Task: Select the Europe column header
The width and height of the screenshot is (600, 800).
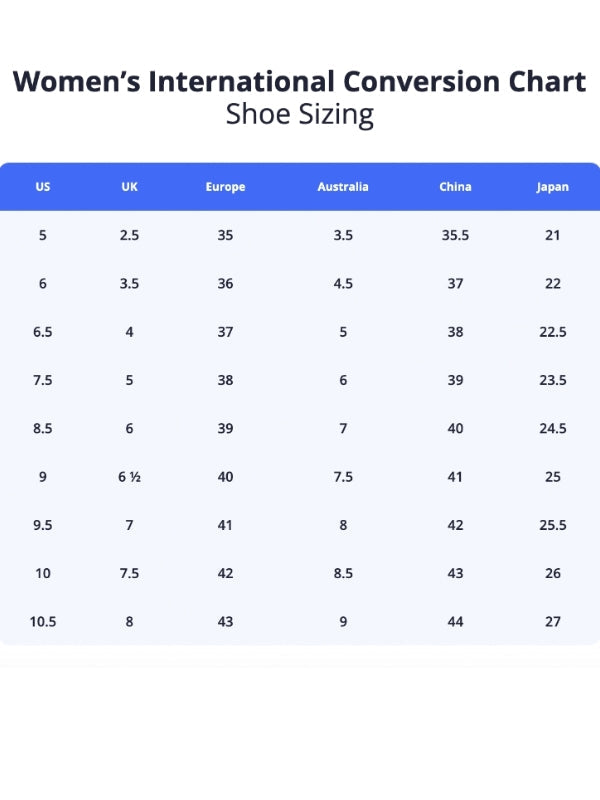Action: (x=225, y=187)
